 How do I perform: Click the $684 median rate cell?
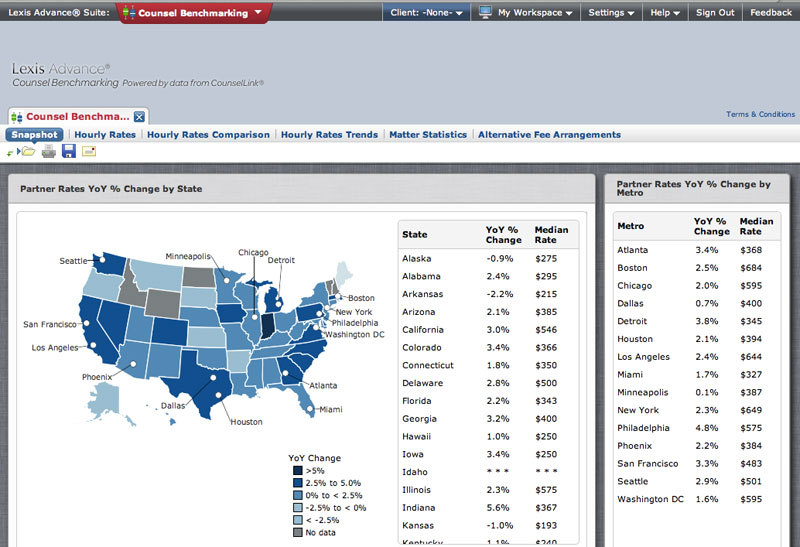click(x=751, y=268)
